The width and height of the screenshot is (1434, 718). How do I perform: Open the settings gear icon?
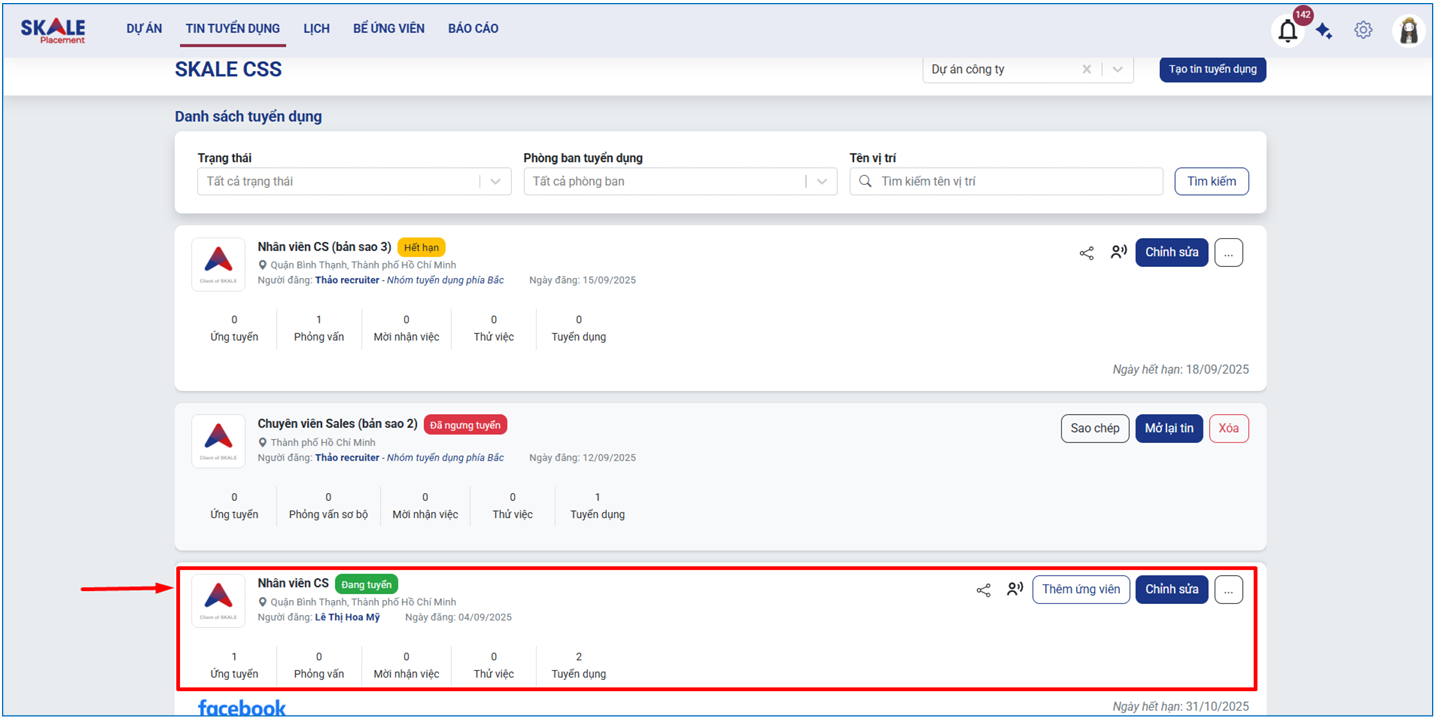(1363, 30)
